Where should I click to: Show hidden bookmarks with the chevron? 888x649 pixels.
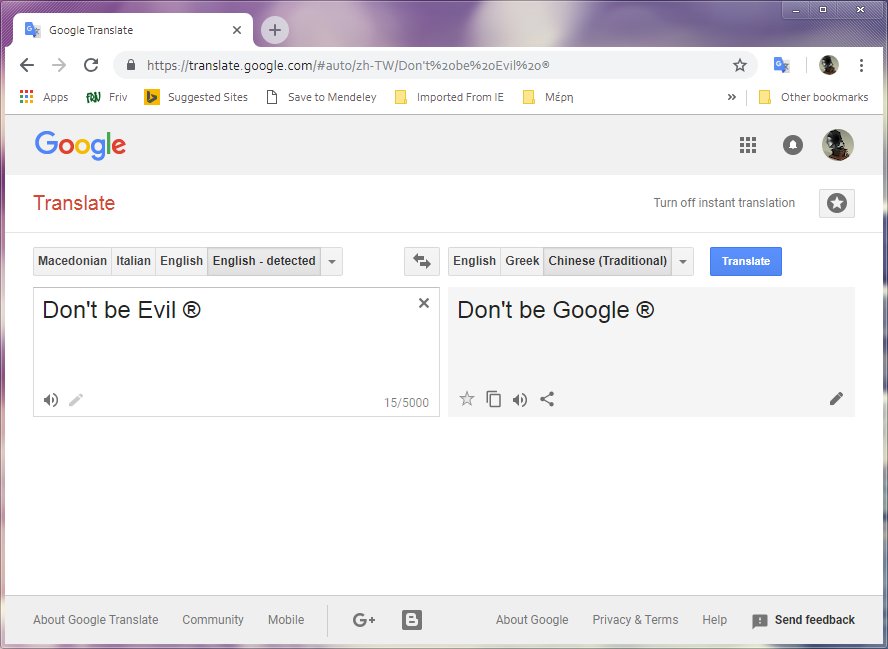coord(732,97)
